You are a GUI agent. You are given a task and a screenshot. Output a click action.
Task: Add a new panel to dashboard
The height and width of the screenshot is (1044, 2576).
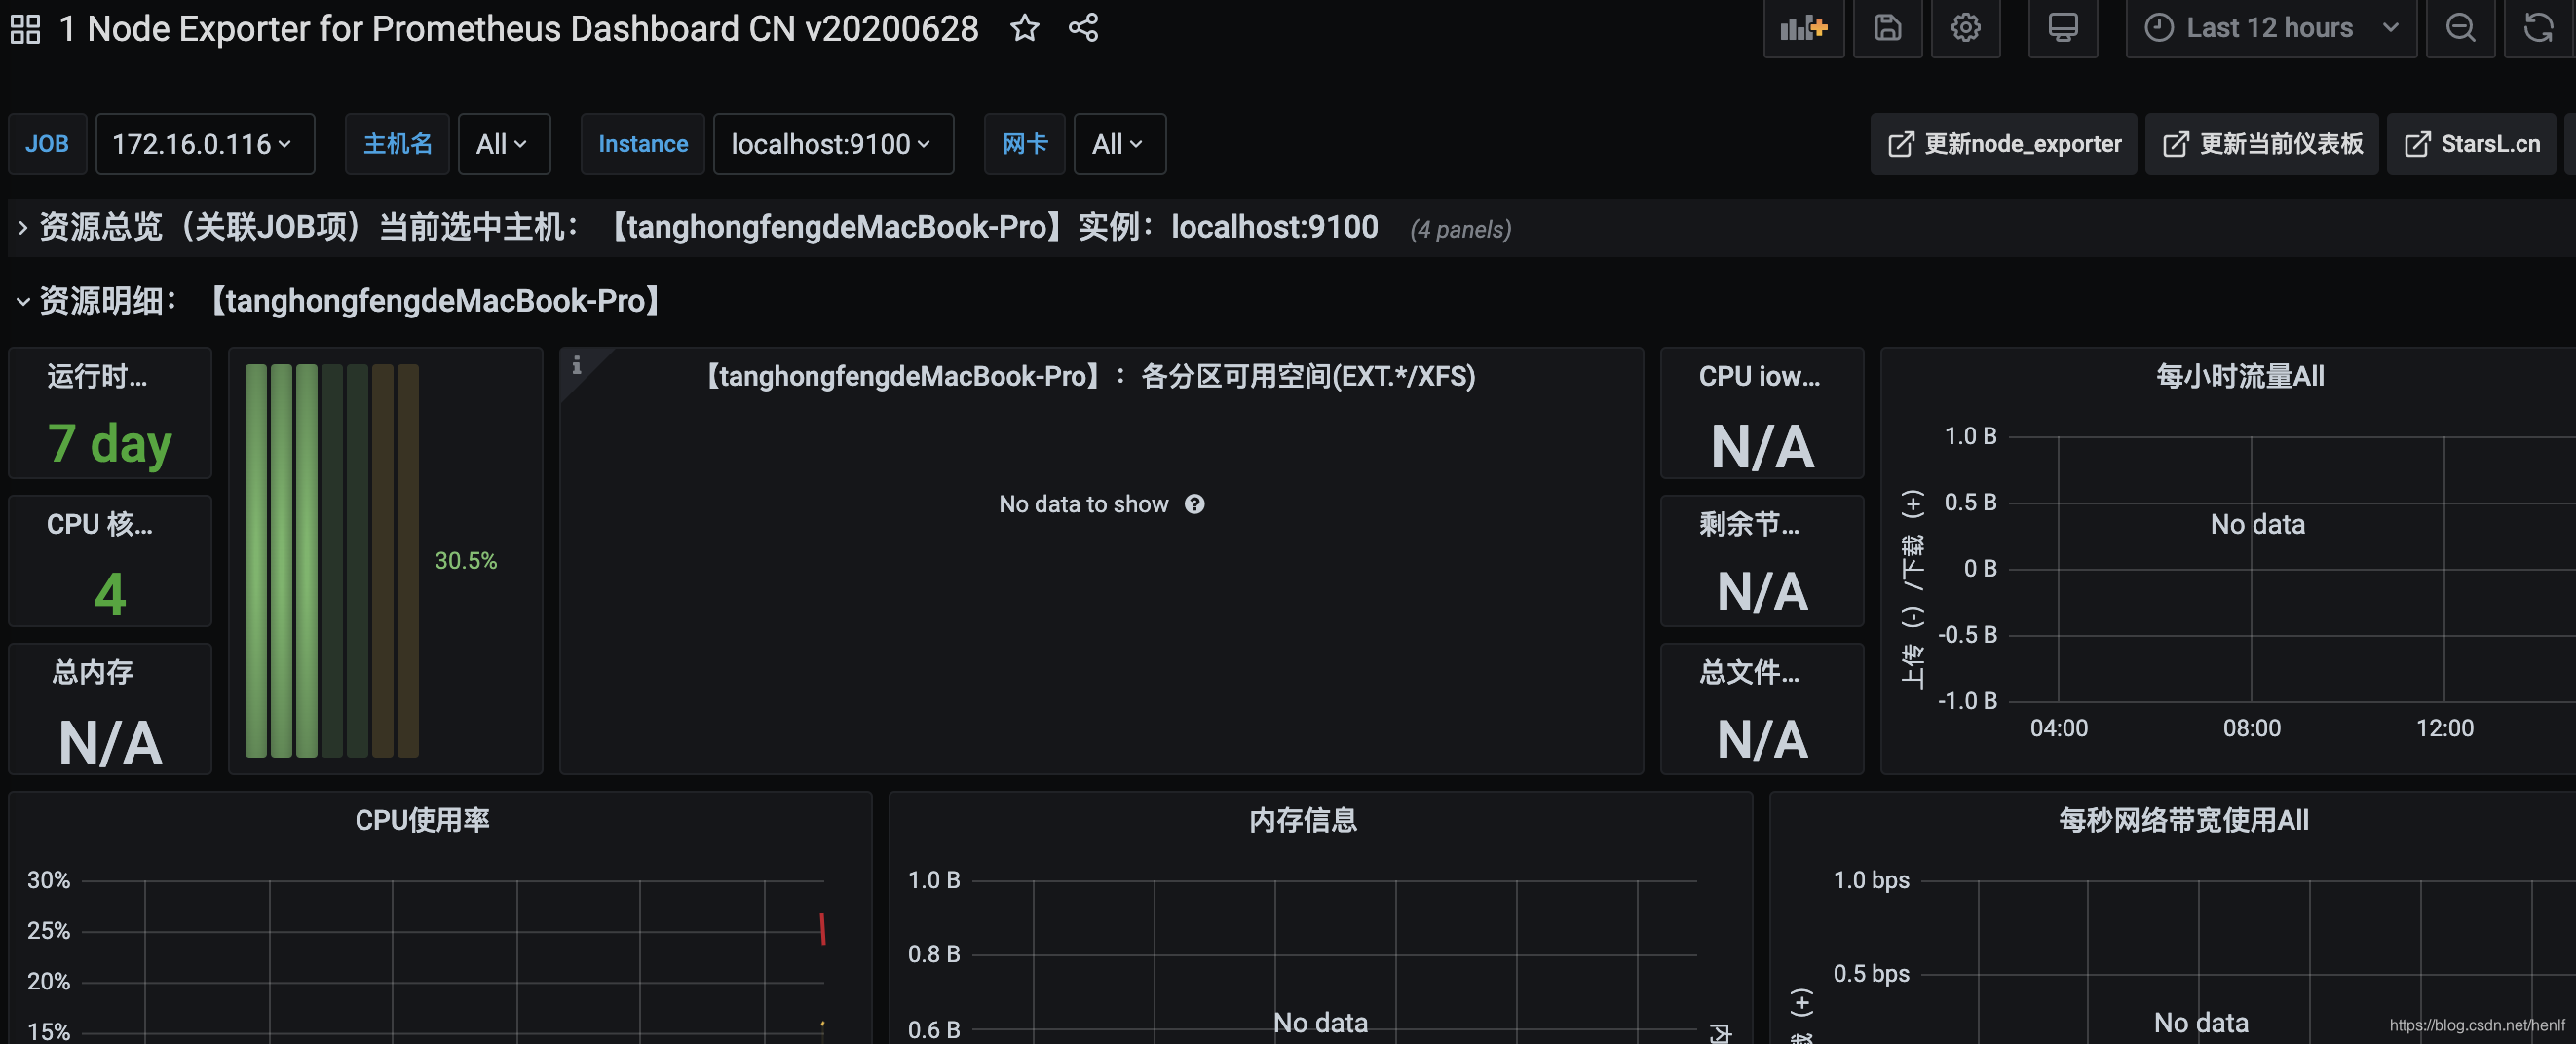[x=1803, y=28]
